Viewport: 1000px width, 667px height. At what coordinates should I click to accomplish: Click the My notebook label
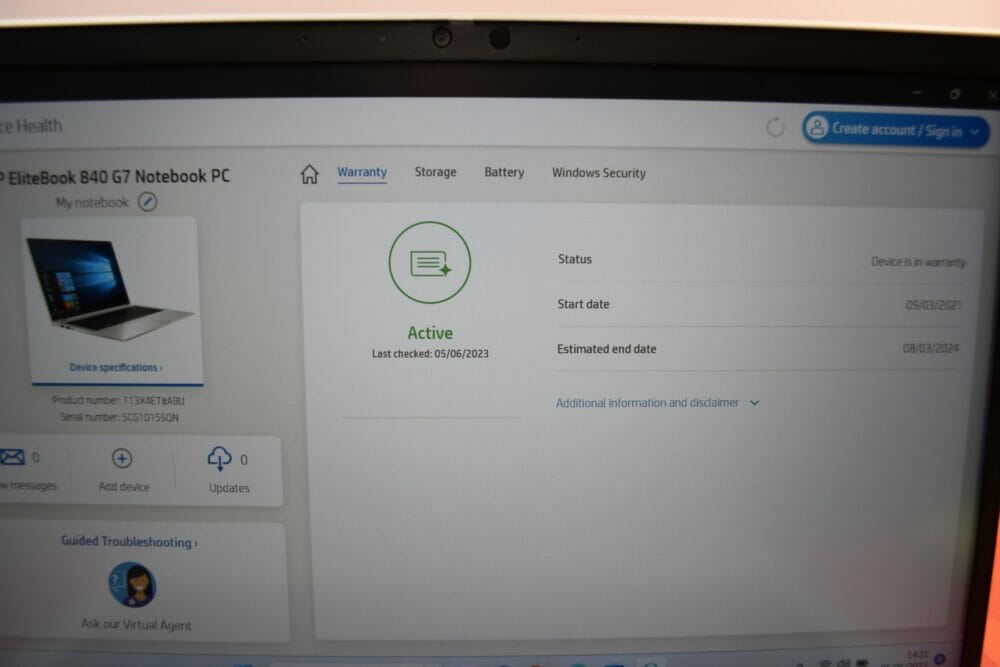92,203
